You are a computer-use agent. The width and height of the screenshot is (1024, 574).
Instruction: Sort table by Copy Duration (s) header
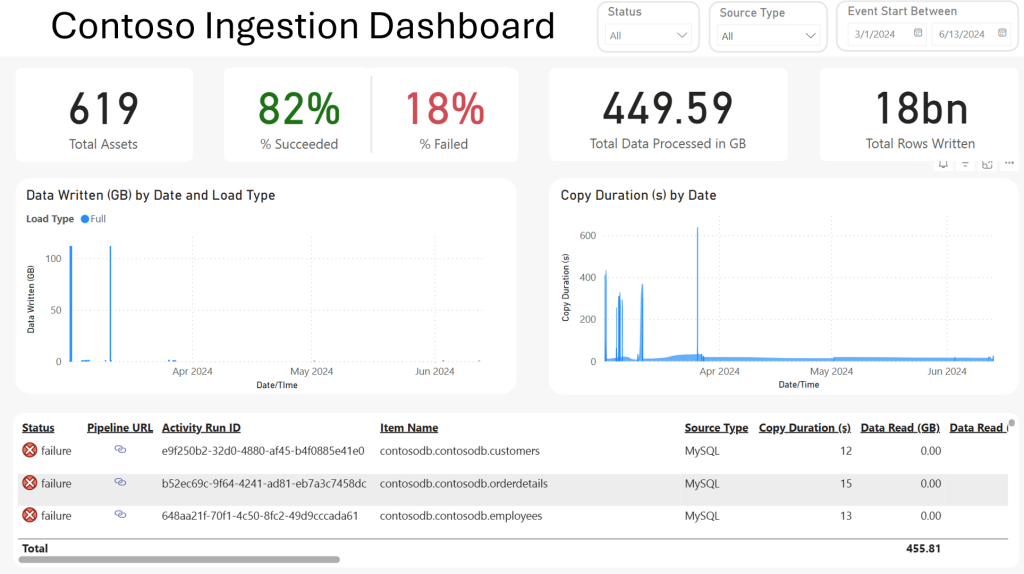point(805,428)
